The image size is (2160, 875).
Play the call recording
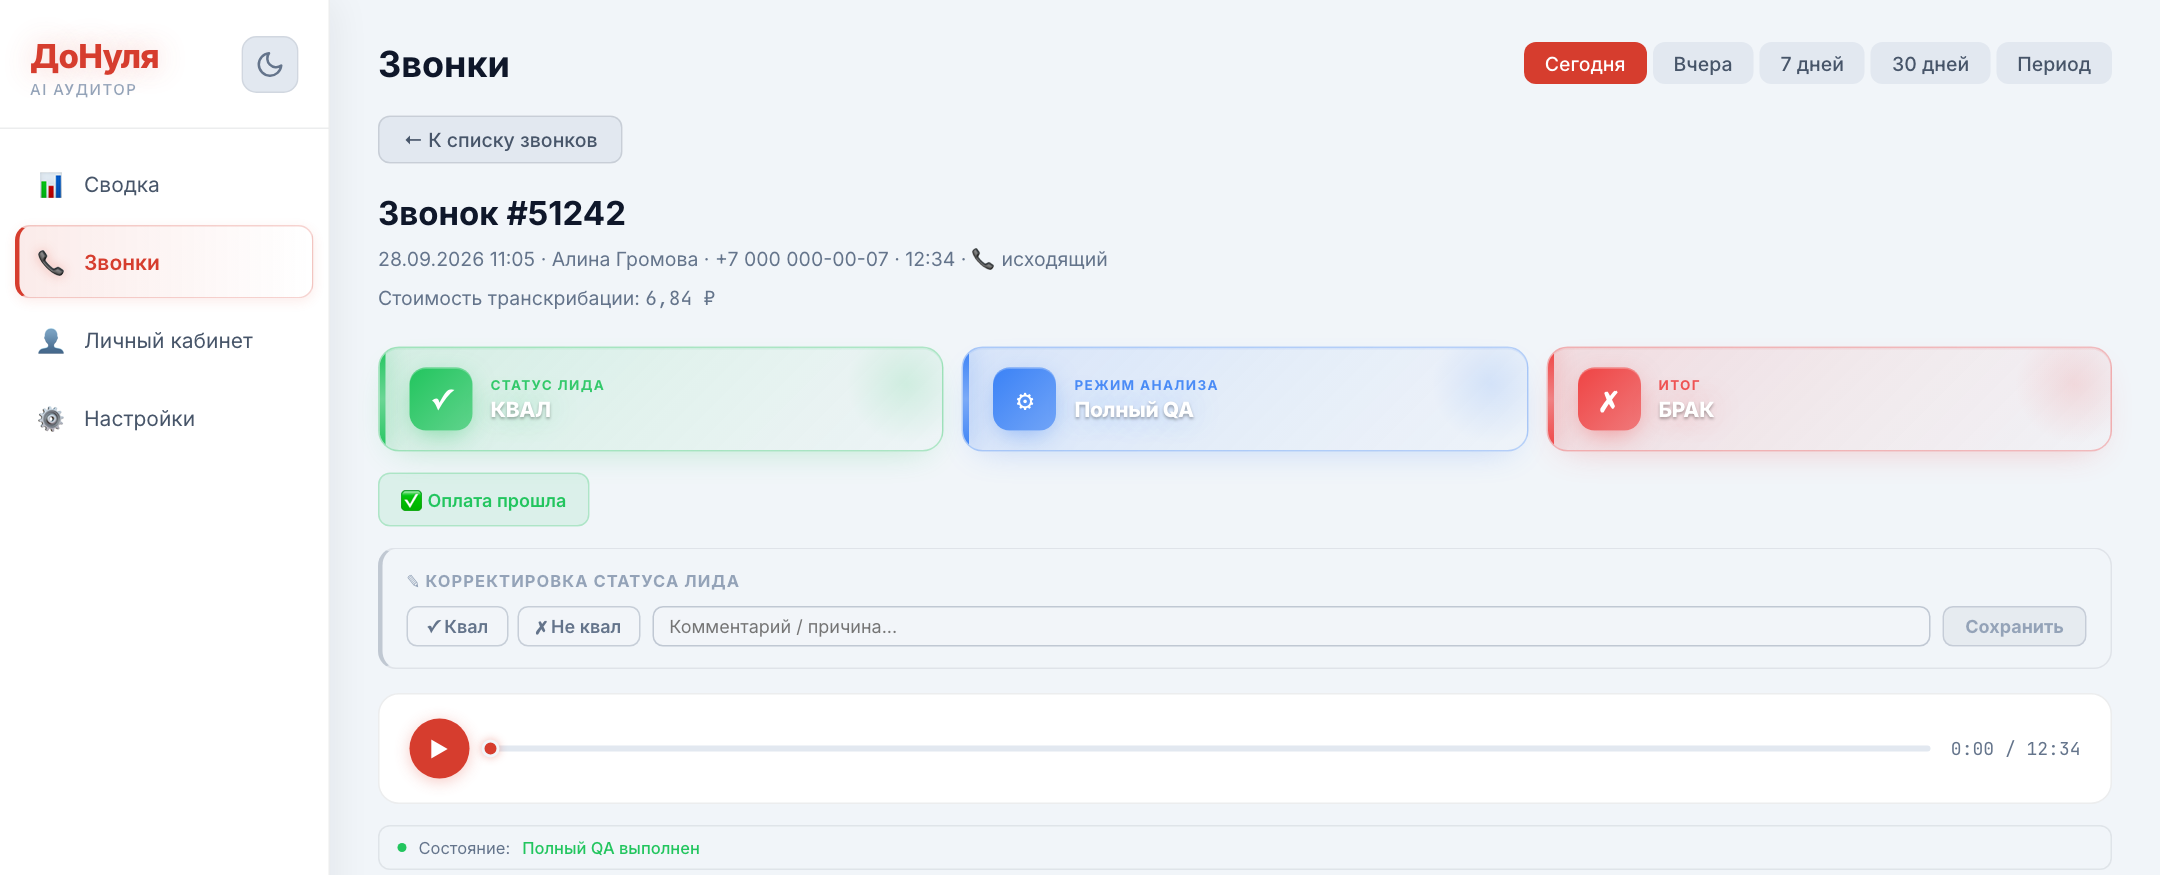pos(439,748)
